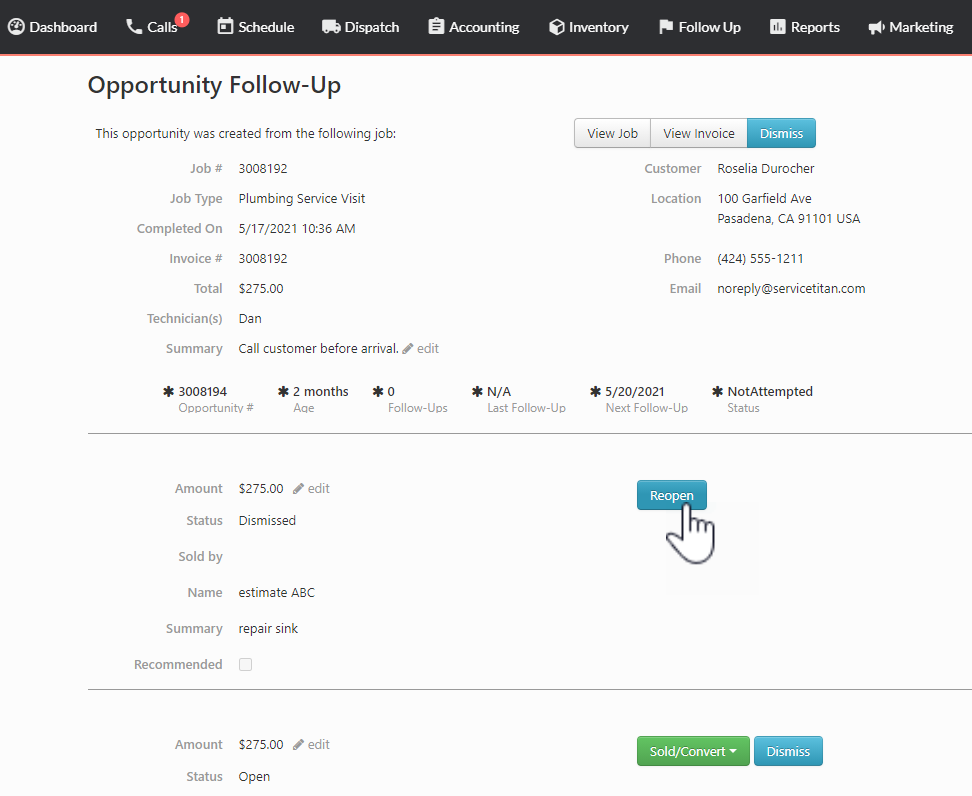Click the View Job button
972x796 pixels.
coord(612,133)
